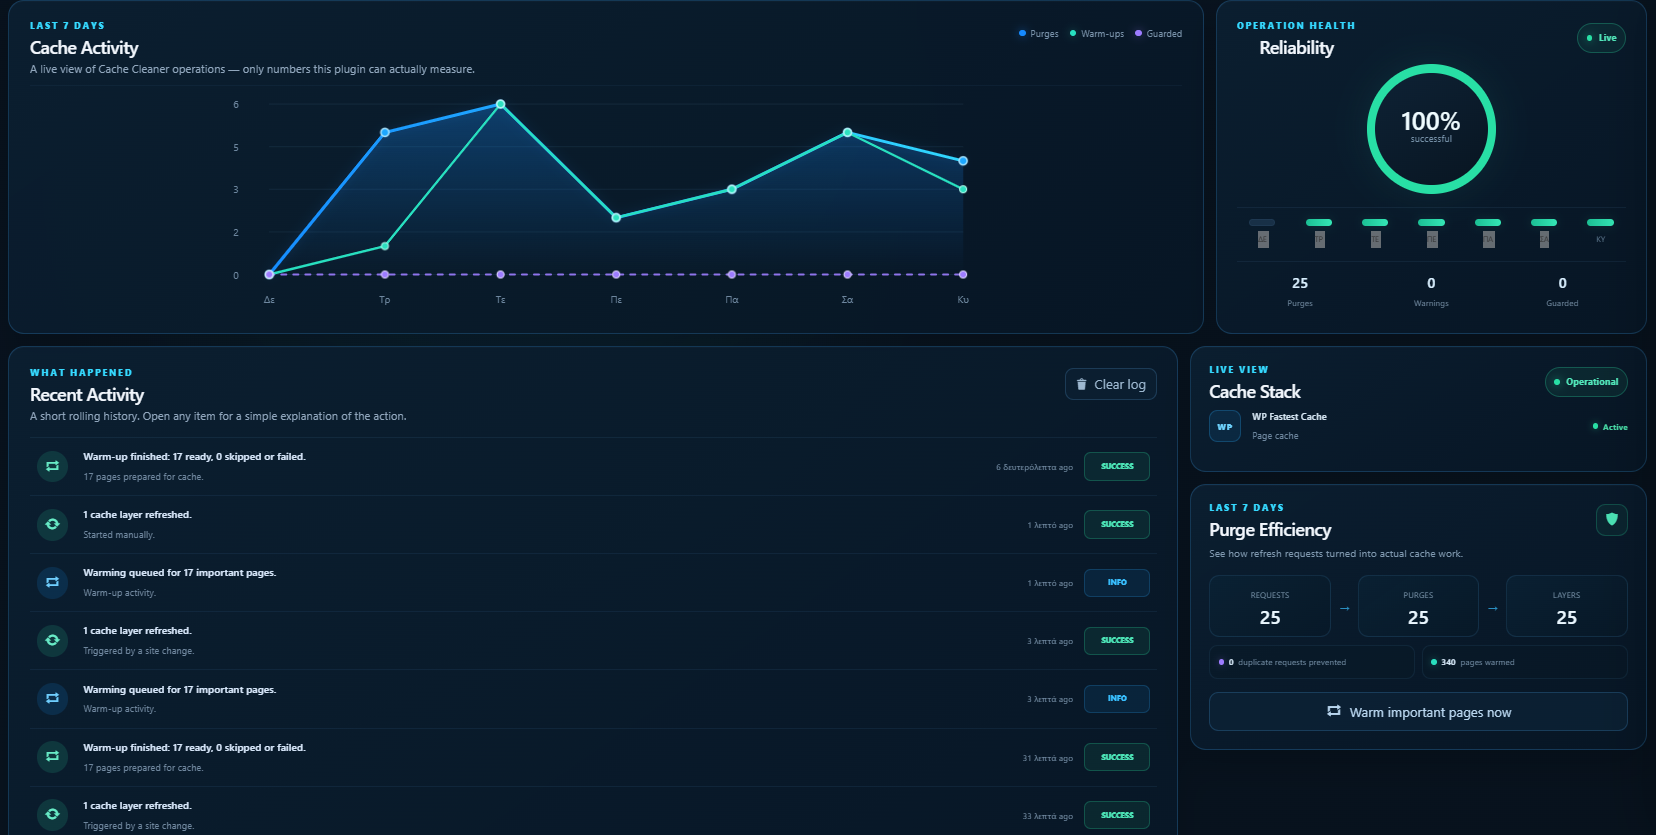Click the shield icon in Purge Efficiency

click(1612, 520)
